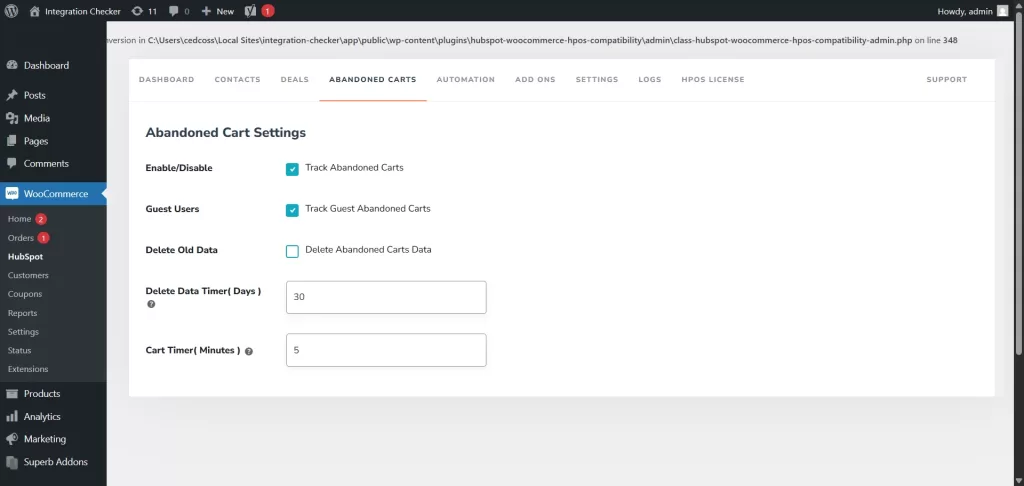1024x486 pixels.
Task: Click the Integration Checker site name
Action: [83, 11]
